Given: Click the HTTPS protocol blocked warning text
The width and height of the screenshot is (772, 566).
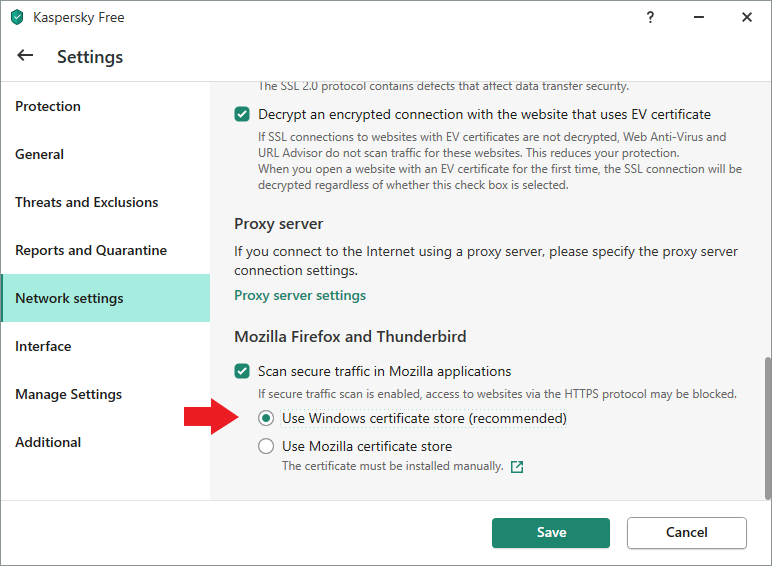Looking at the screenshot, I should [497, 394].
